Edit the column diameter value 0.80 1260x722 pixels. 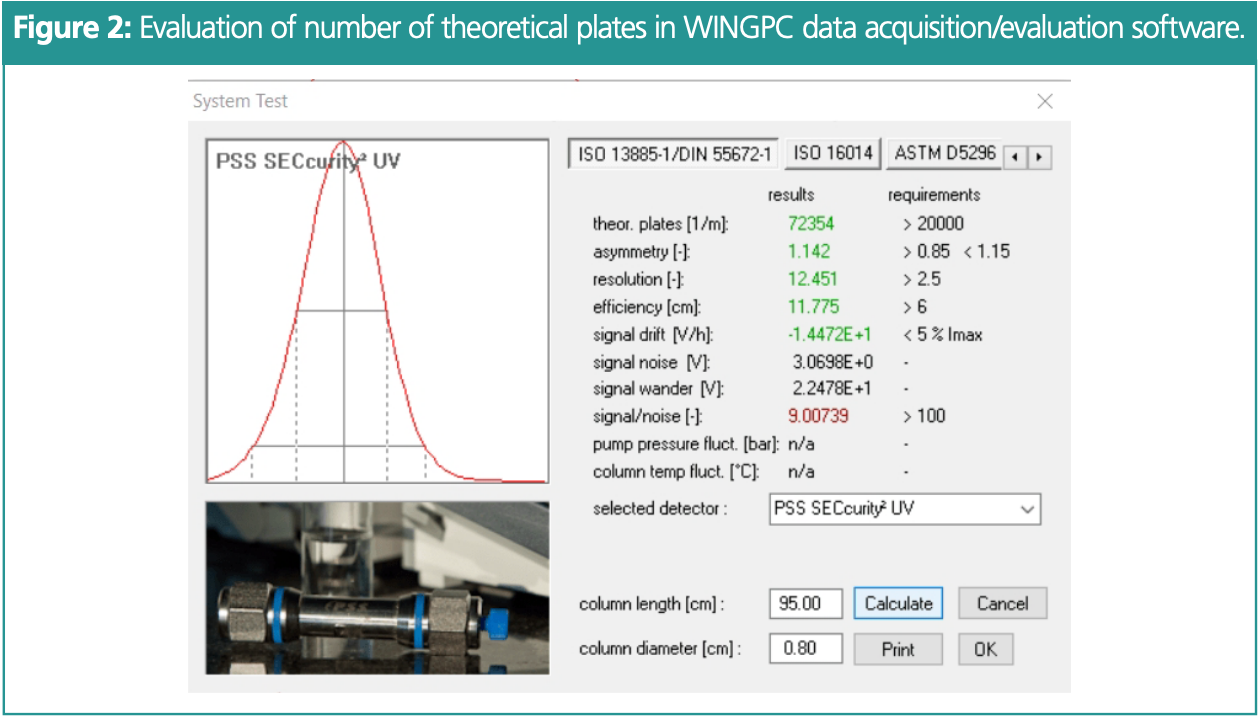tap(805, 648)
